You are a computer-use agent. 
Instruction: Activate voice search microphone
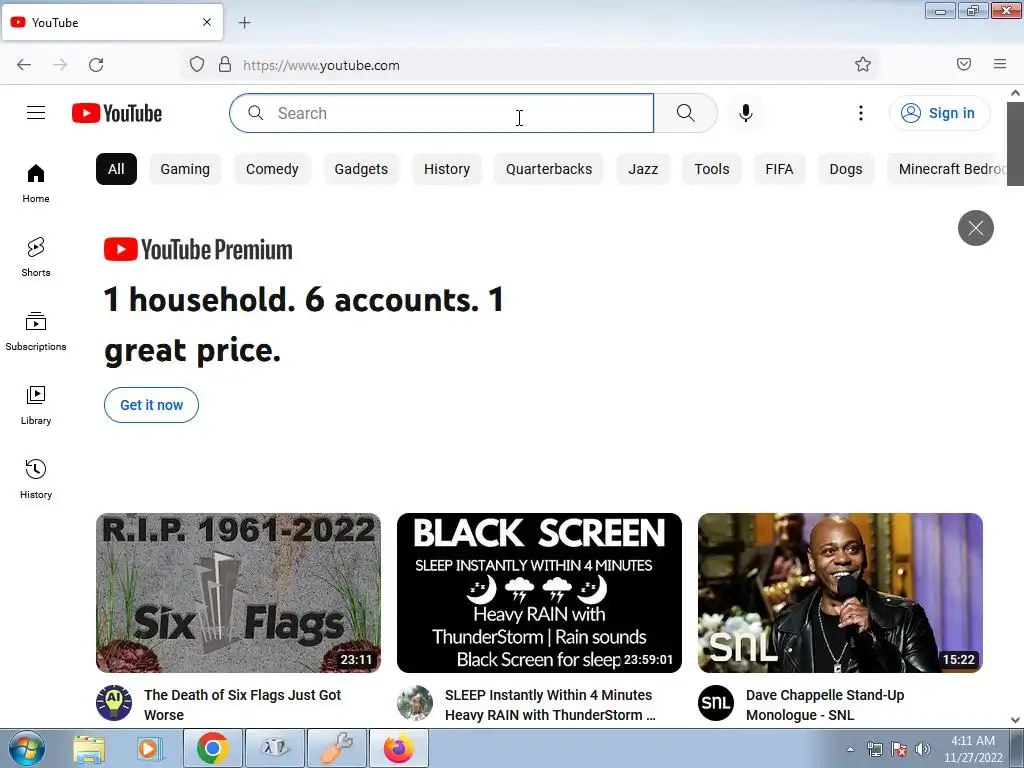point(745,113)
